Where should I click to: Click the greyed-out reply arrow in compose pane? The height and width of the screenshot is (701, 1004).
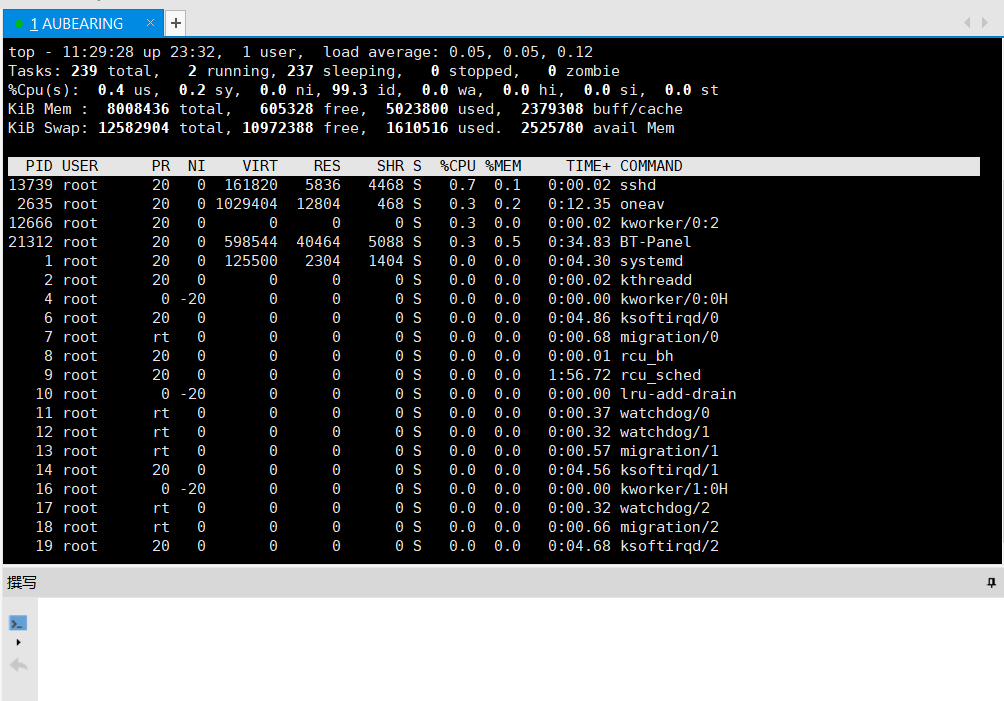19,665
